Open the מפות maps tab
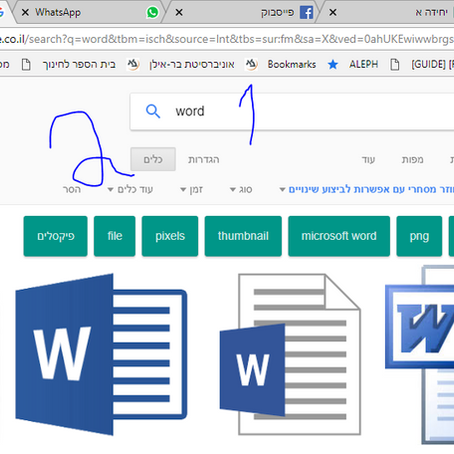Viewport: 454px width, 454px height. pos(412,160)
